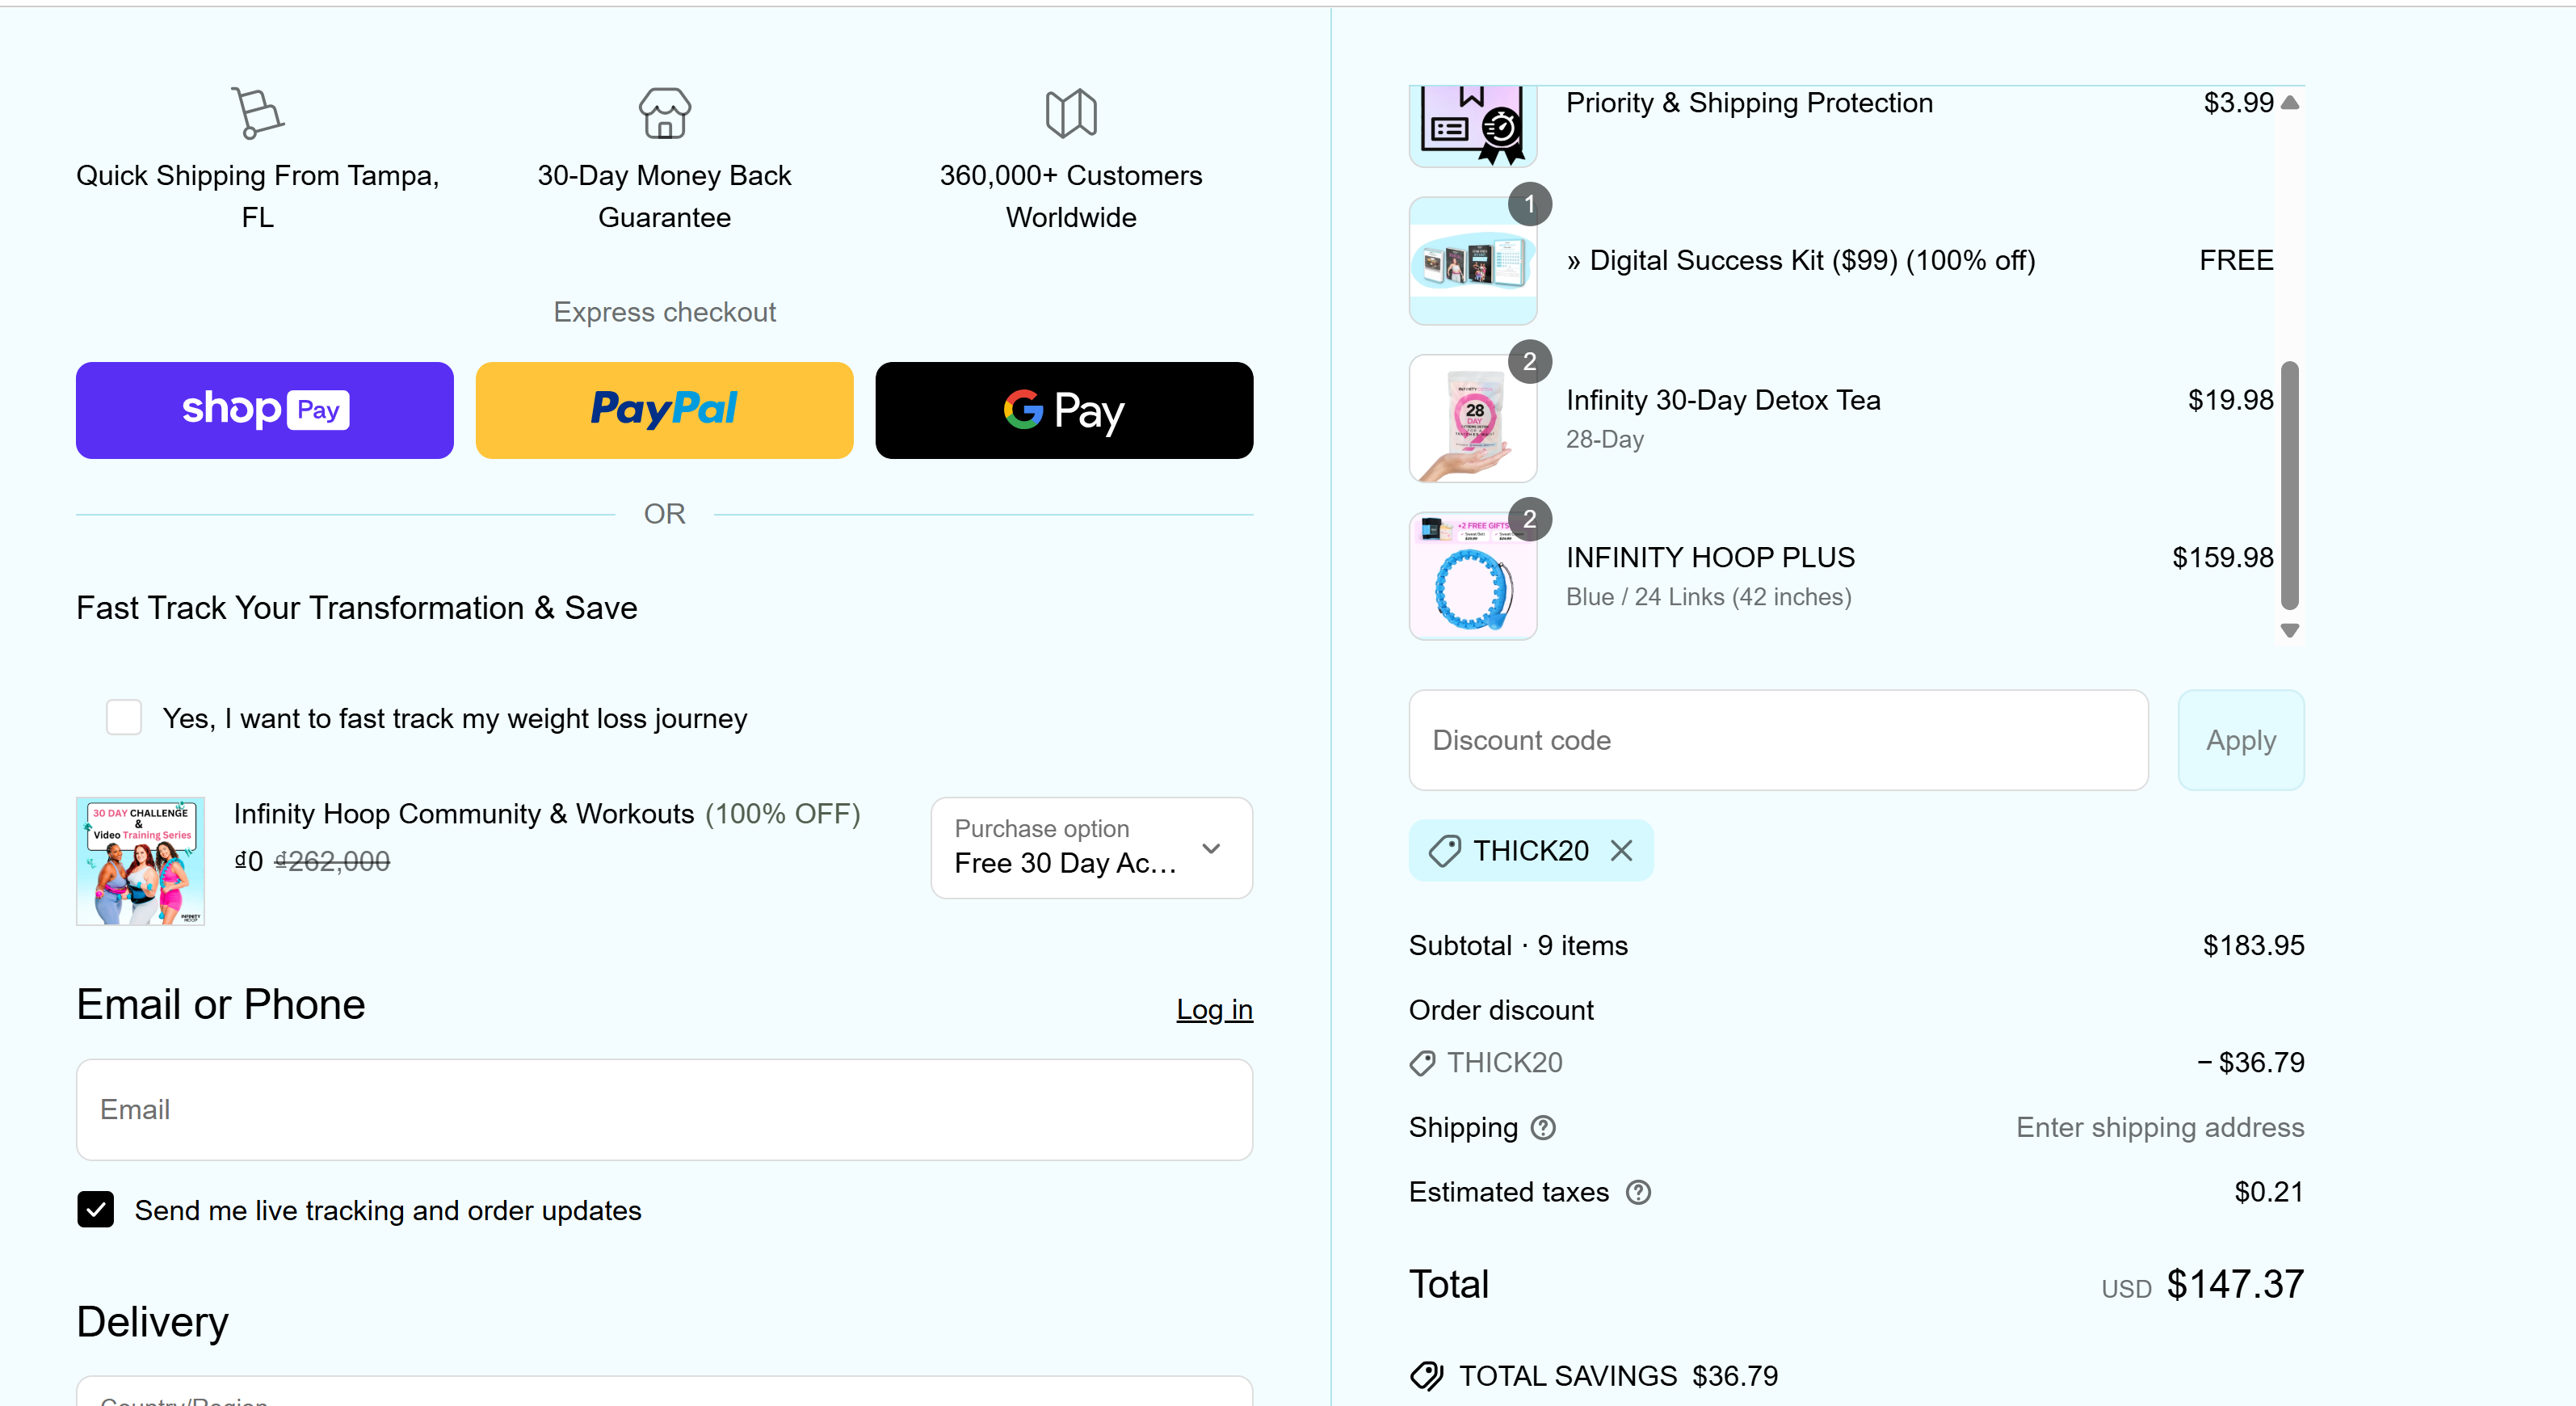Choose PayPal express checkout

pos(664,410)
